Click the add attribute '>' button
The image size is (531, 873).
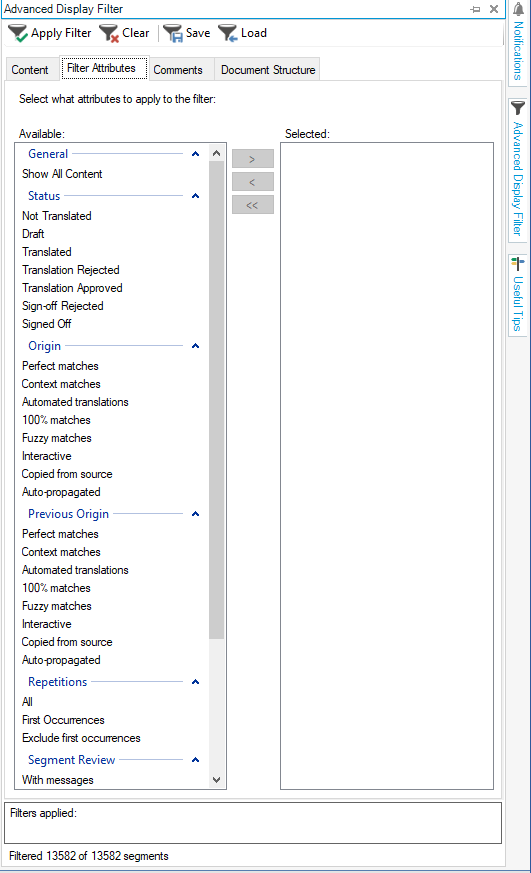(x=253, y=159)
